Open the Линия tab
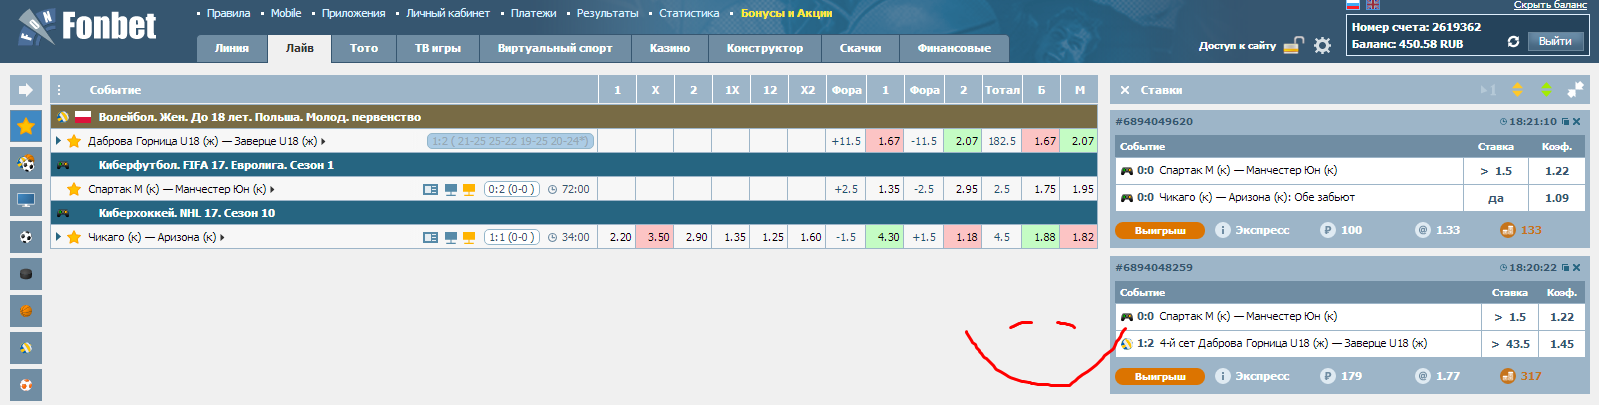1599x405 pixels. click(x=231, y=48)
